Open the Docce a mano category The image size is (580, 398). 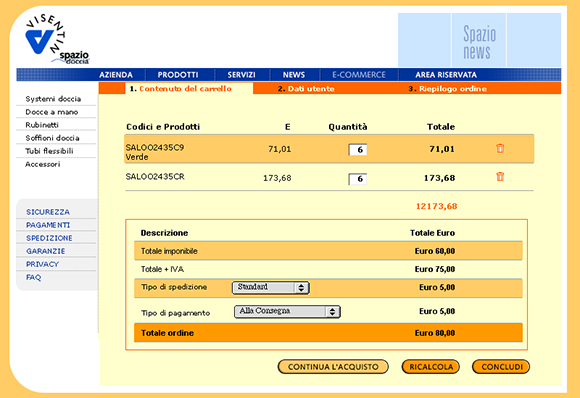[52, 112]
